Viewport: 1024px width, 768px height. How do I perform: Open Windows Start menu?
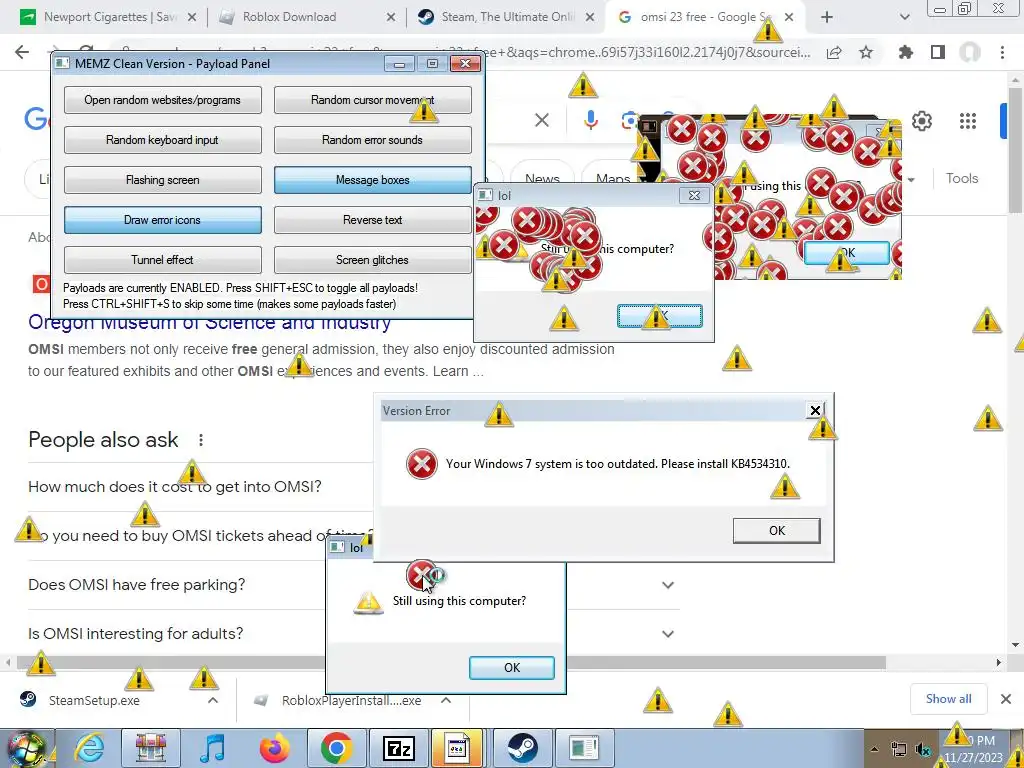pos(26,748)
